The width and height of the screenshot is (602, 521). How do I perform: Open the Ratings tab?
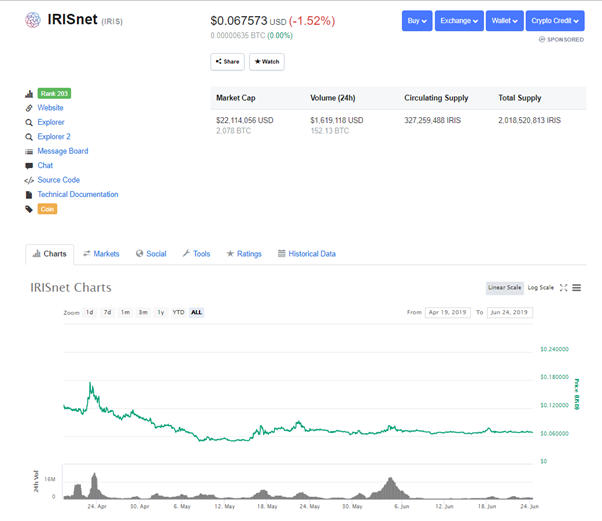244,254
